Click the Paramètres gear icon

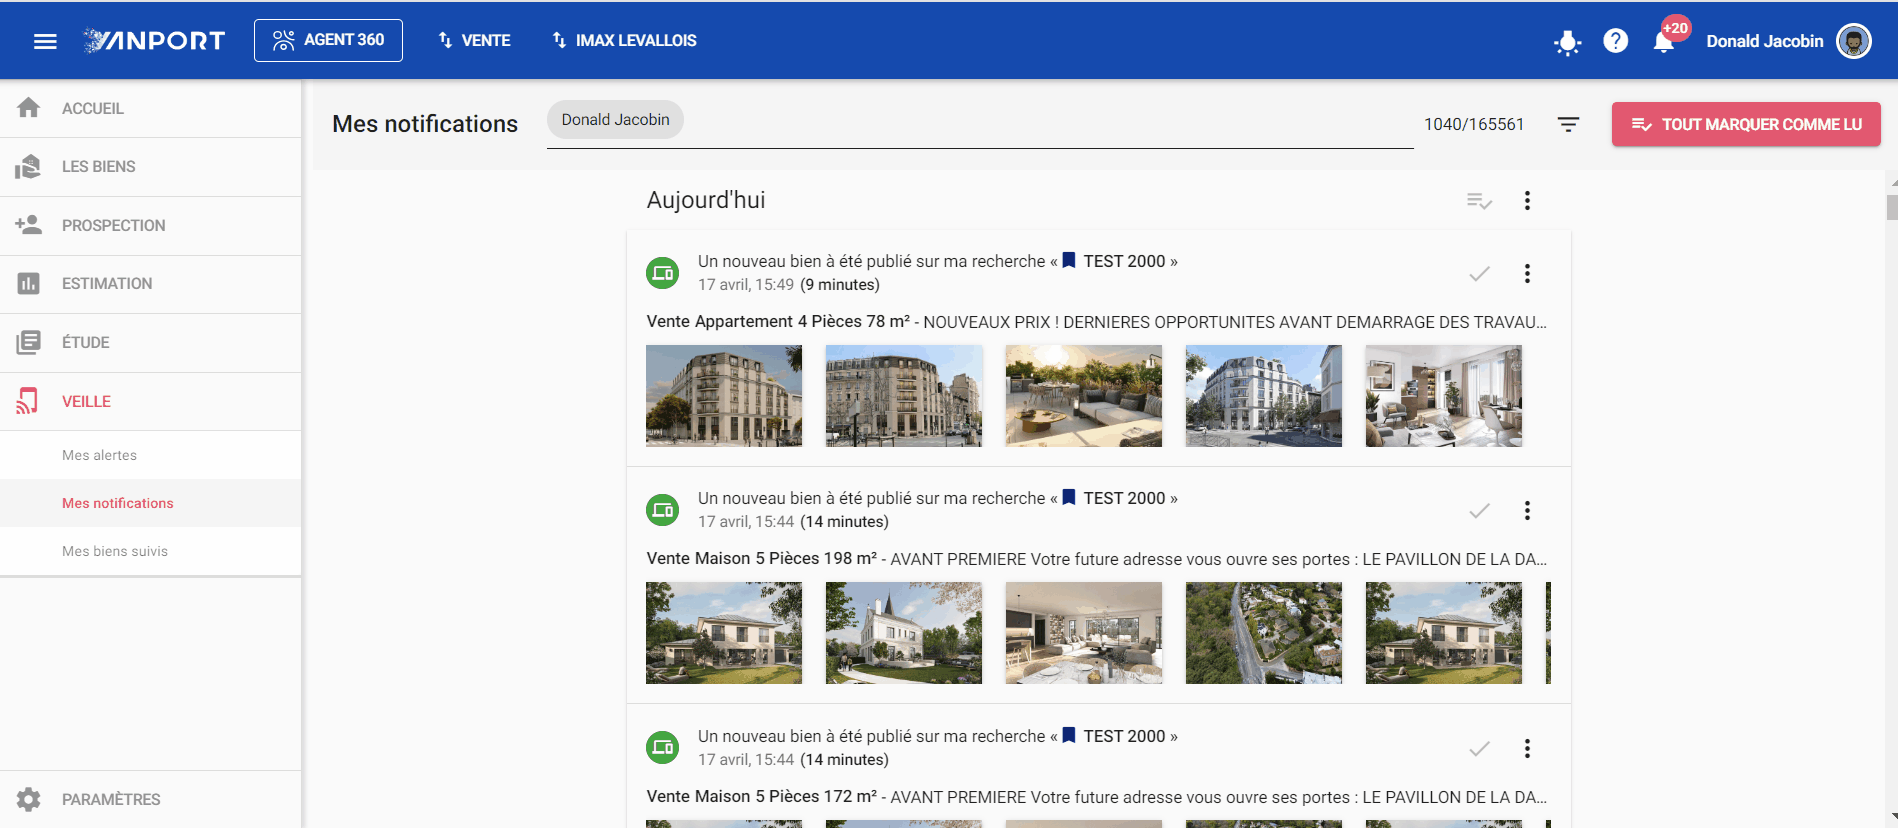click(x=28, y=799)
